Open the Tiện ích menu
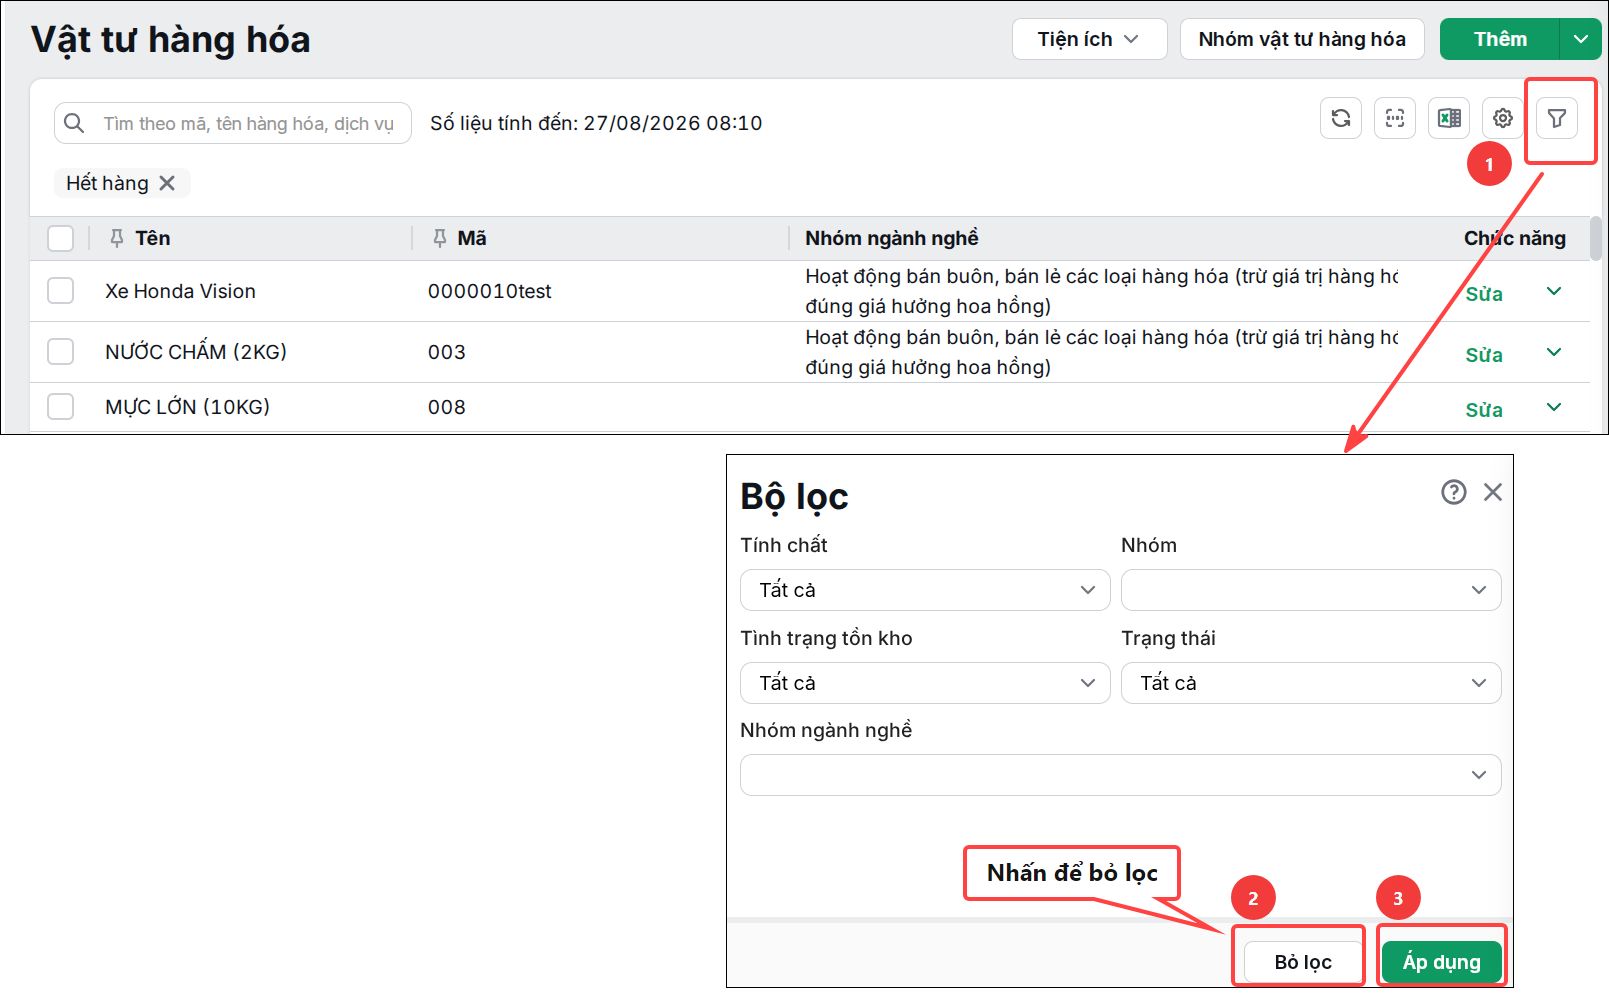The image size is (1609, 998). coord(1089,39)
